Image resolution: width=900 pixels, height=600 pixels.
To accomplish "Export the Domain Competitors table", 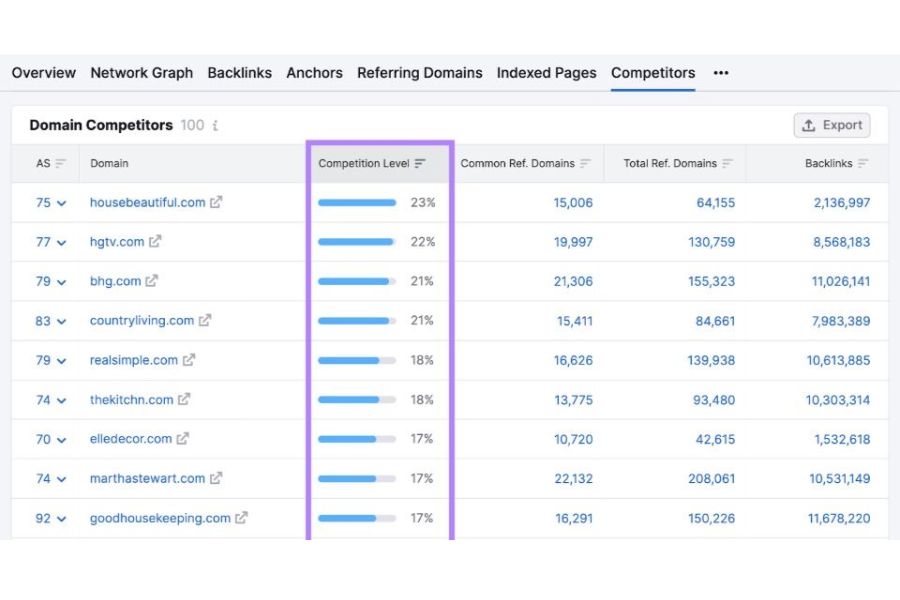I will (x=832, y=125).
